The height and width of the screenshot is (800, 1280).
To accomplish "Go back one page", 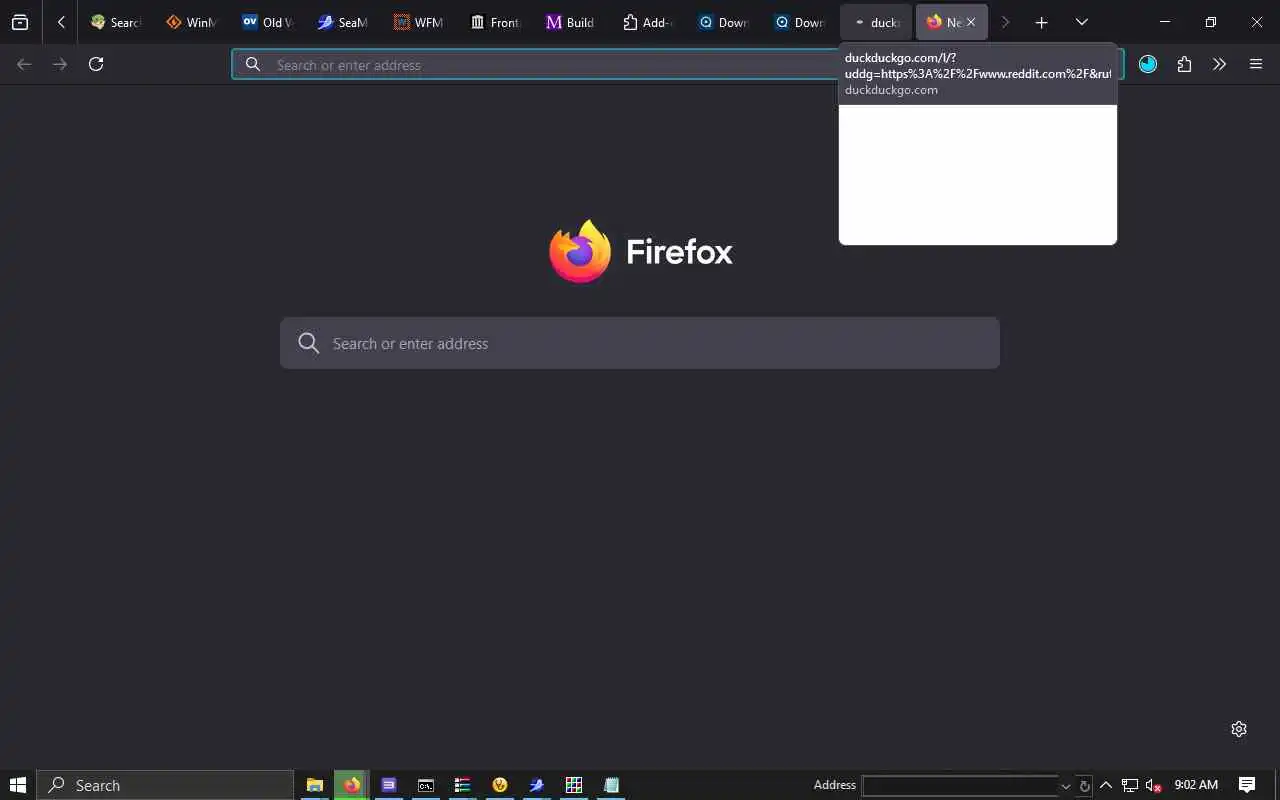I will pos(25,64).
